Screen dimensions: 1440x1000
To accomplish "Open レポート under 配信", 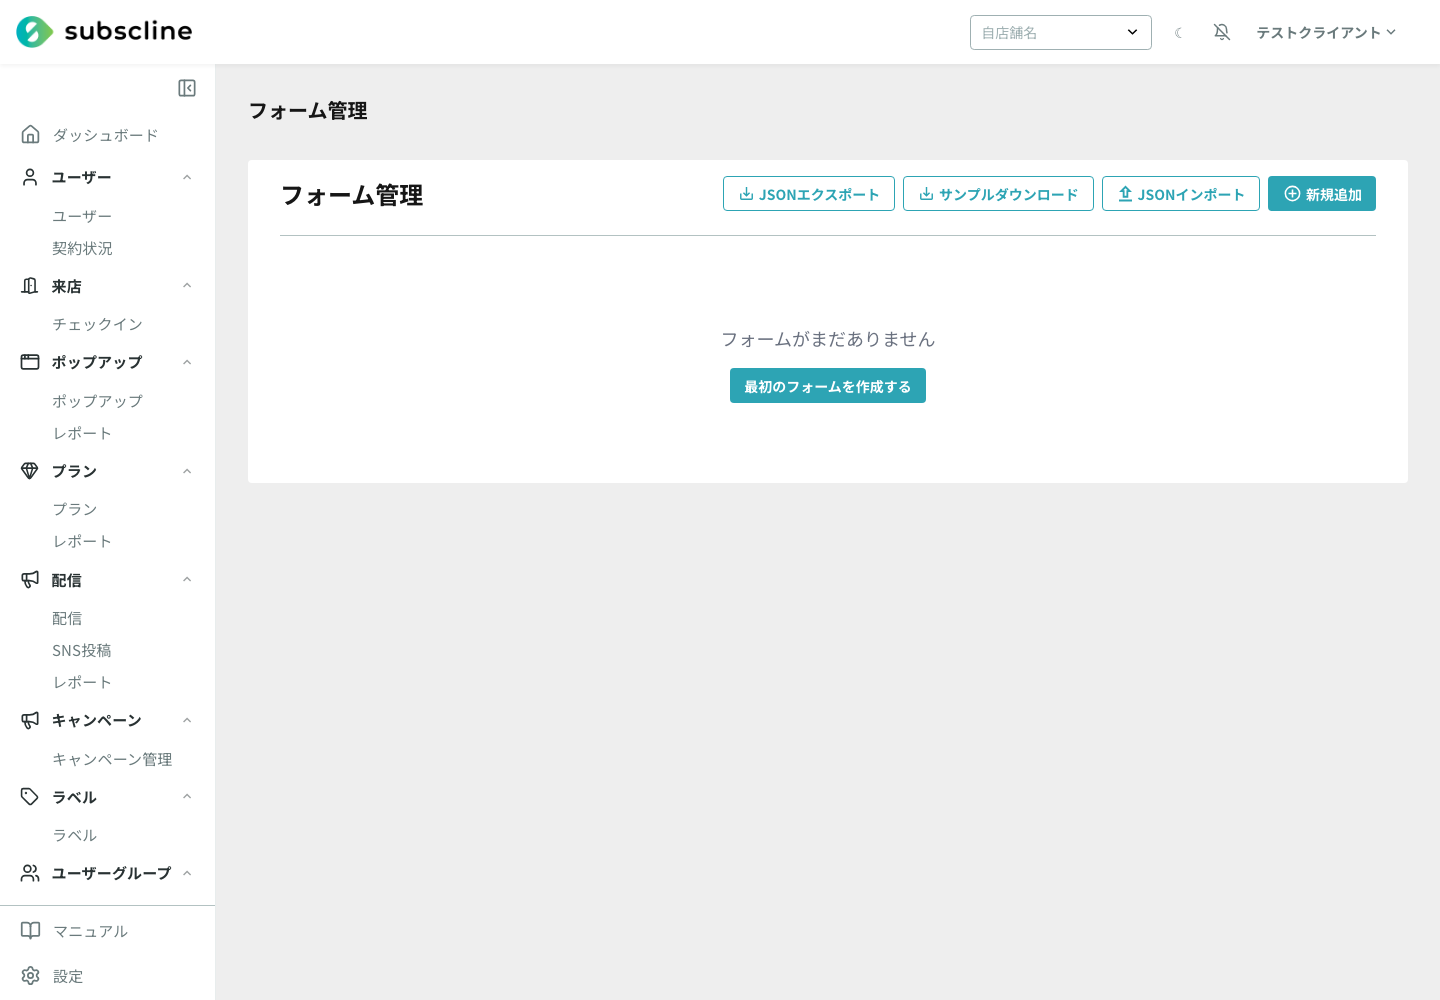I will tap(82, 682).
